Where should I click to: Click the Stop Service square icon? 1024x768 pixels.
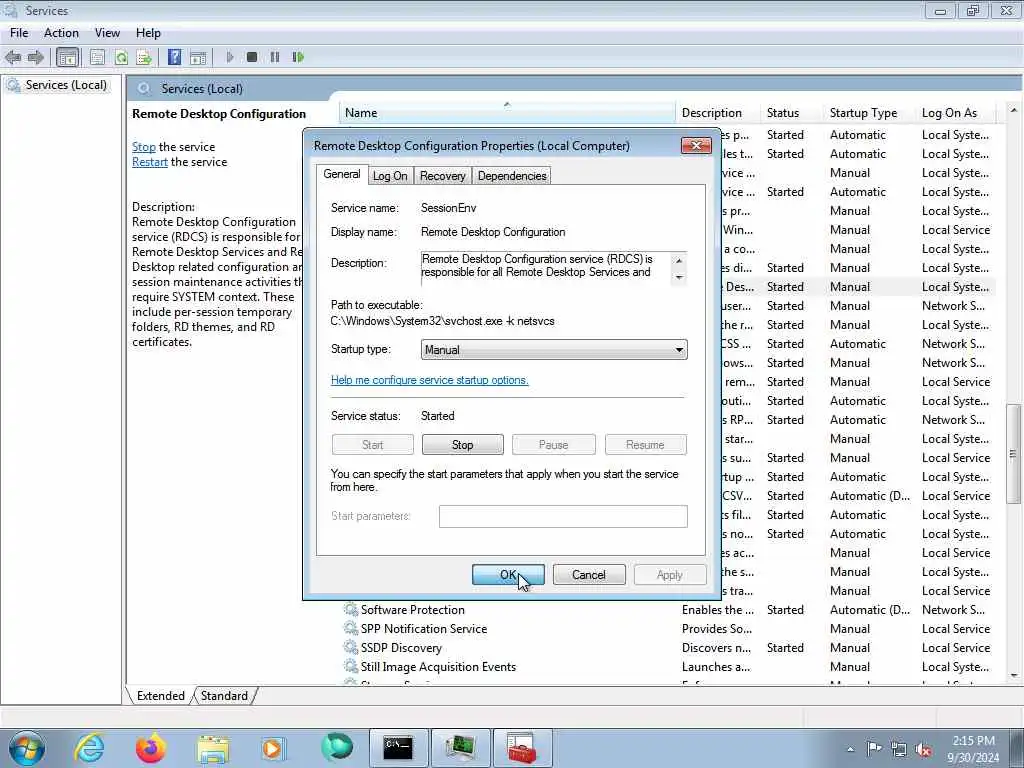(252, 57)
